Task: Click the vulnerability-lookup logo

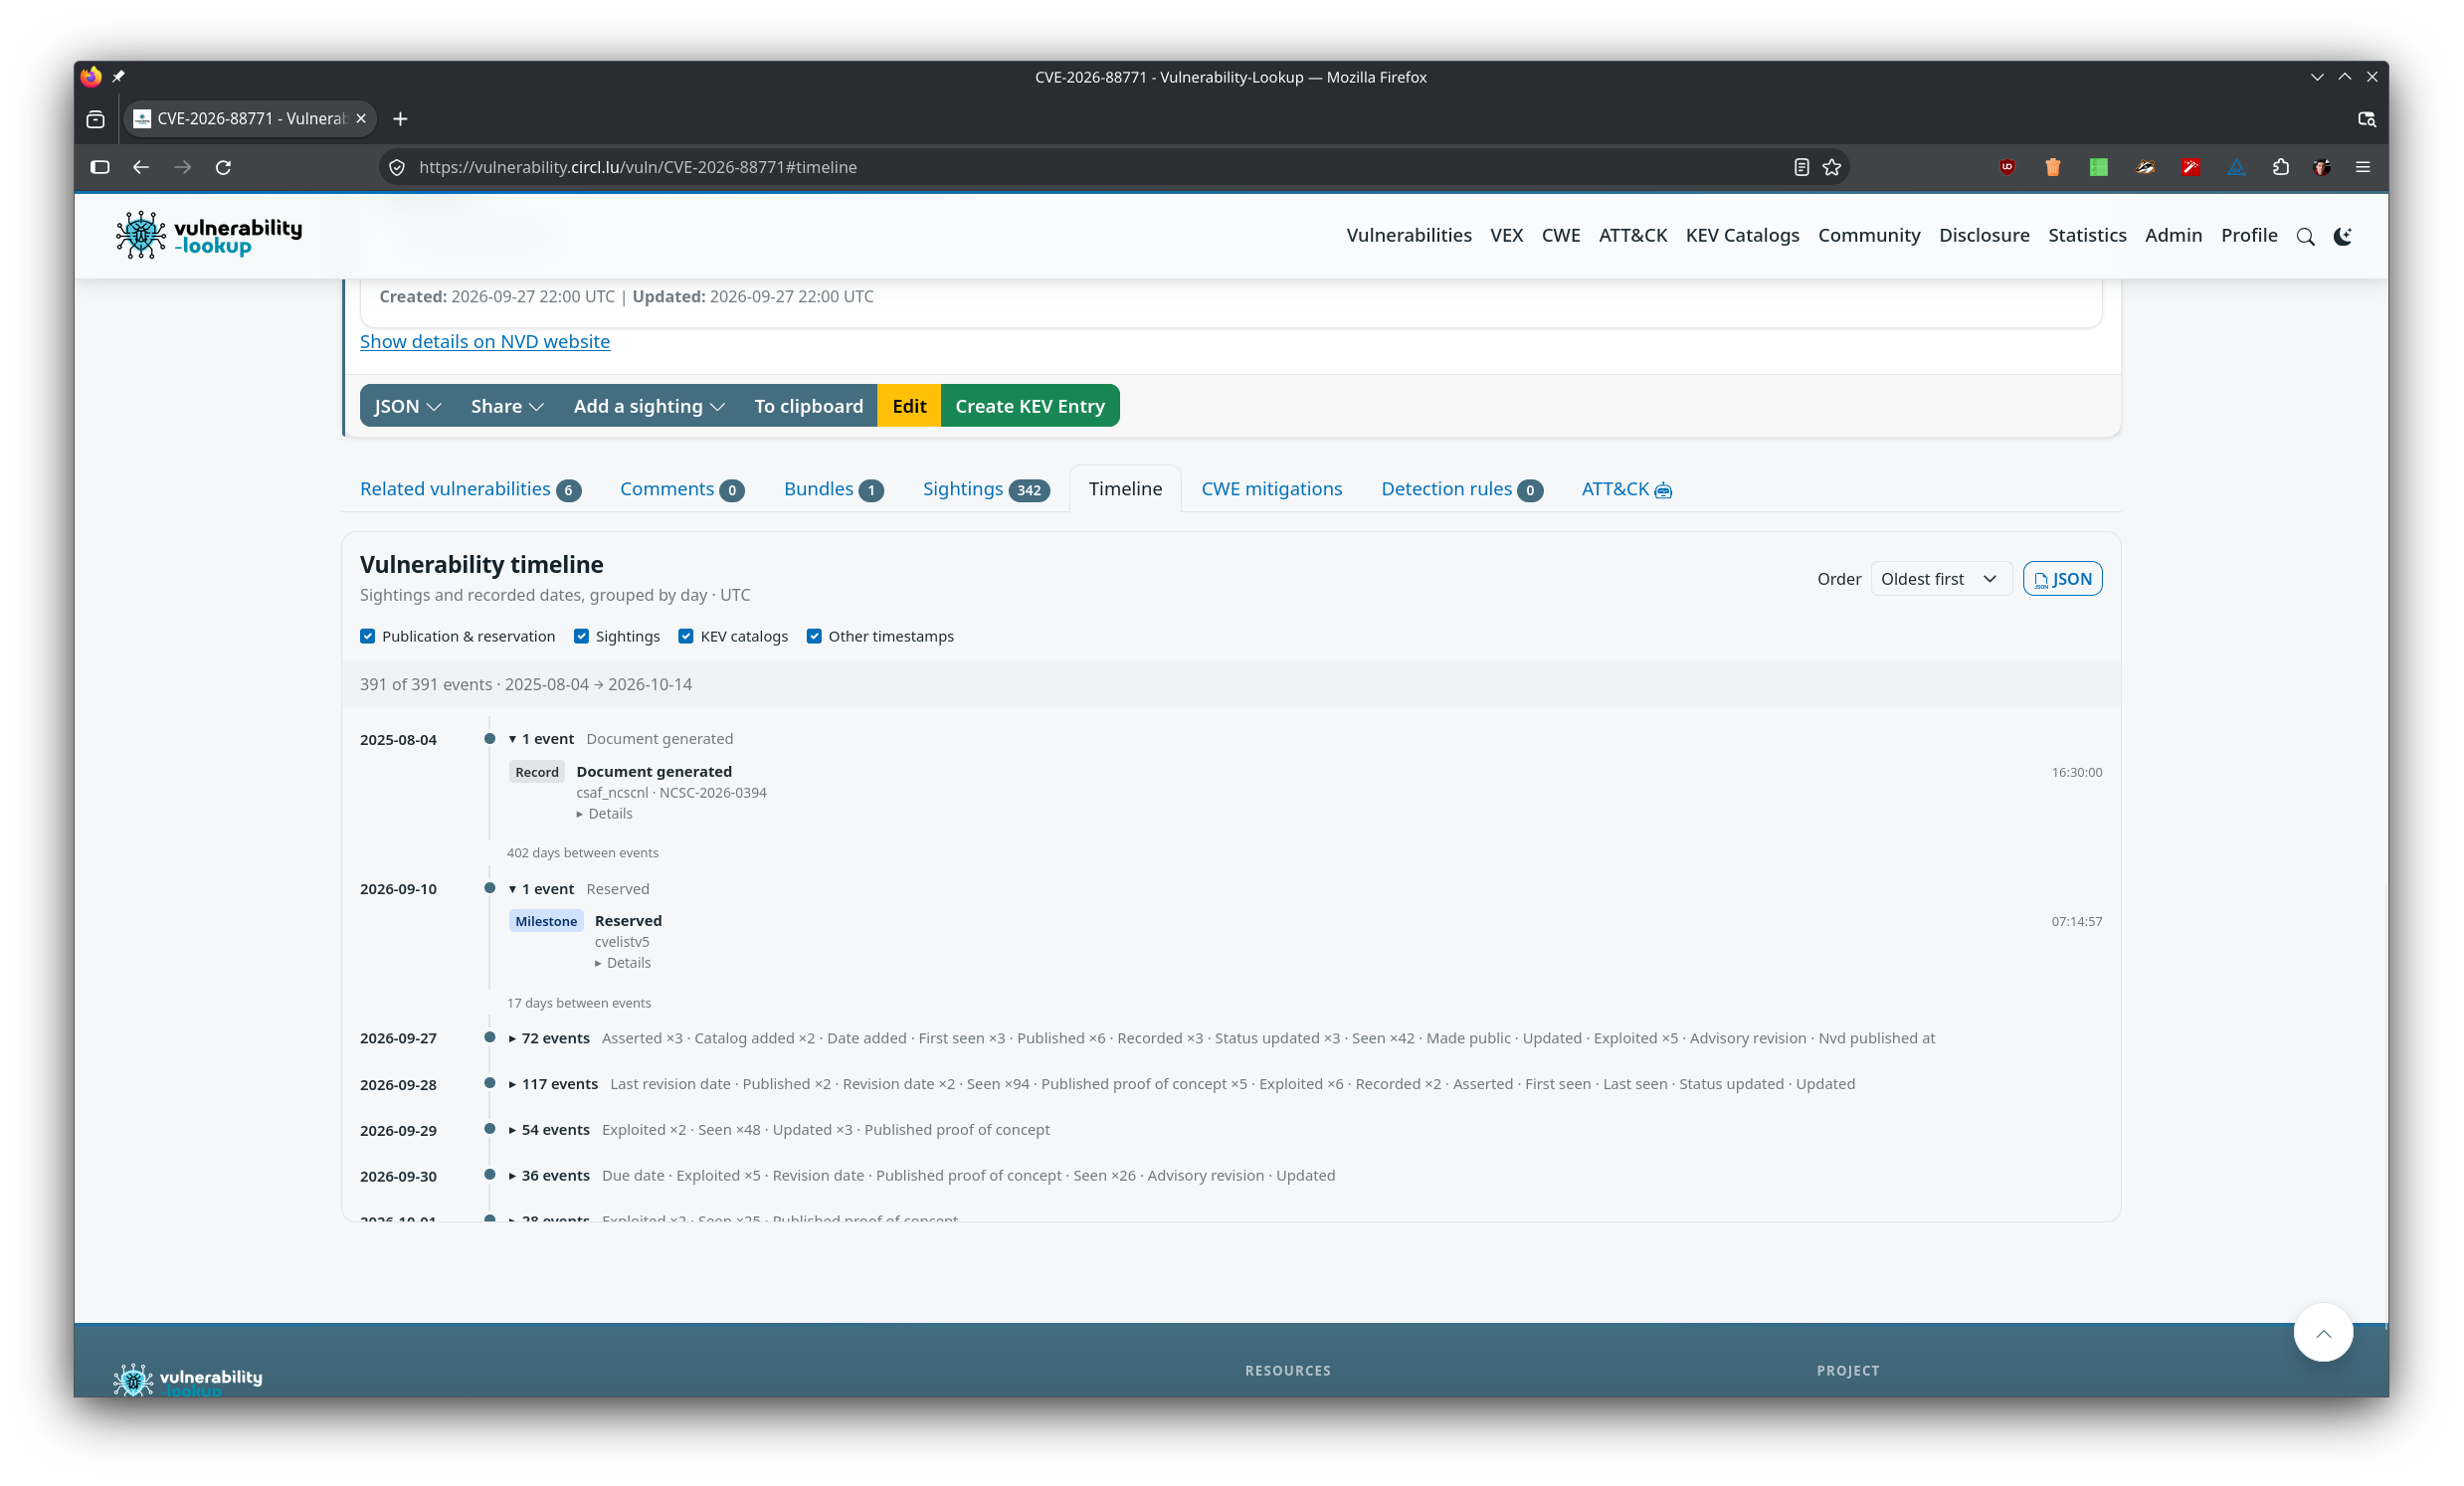Action: pos(208,236)
